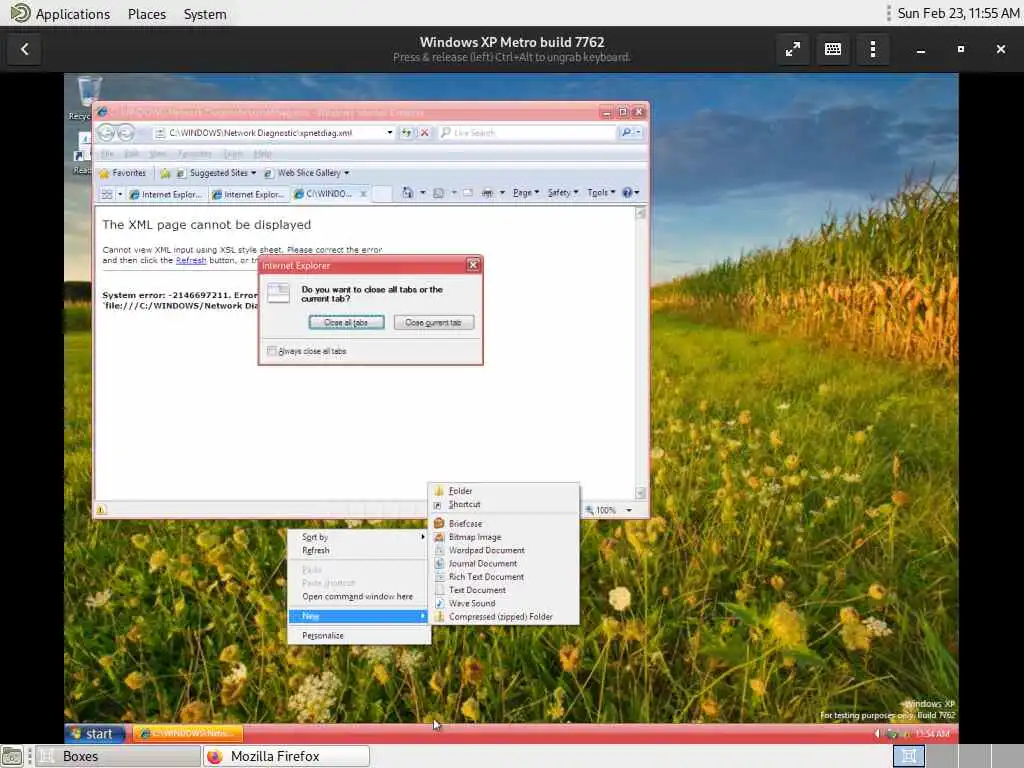Viewport: 1024px width, 768px height.
Task: Click fullscreen arrows icon in Boxes header
Action: coord(793,49)
